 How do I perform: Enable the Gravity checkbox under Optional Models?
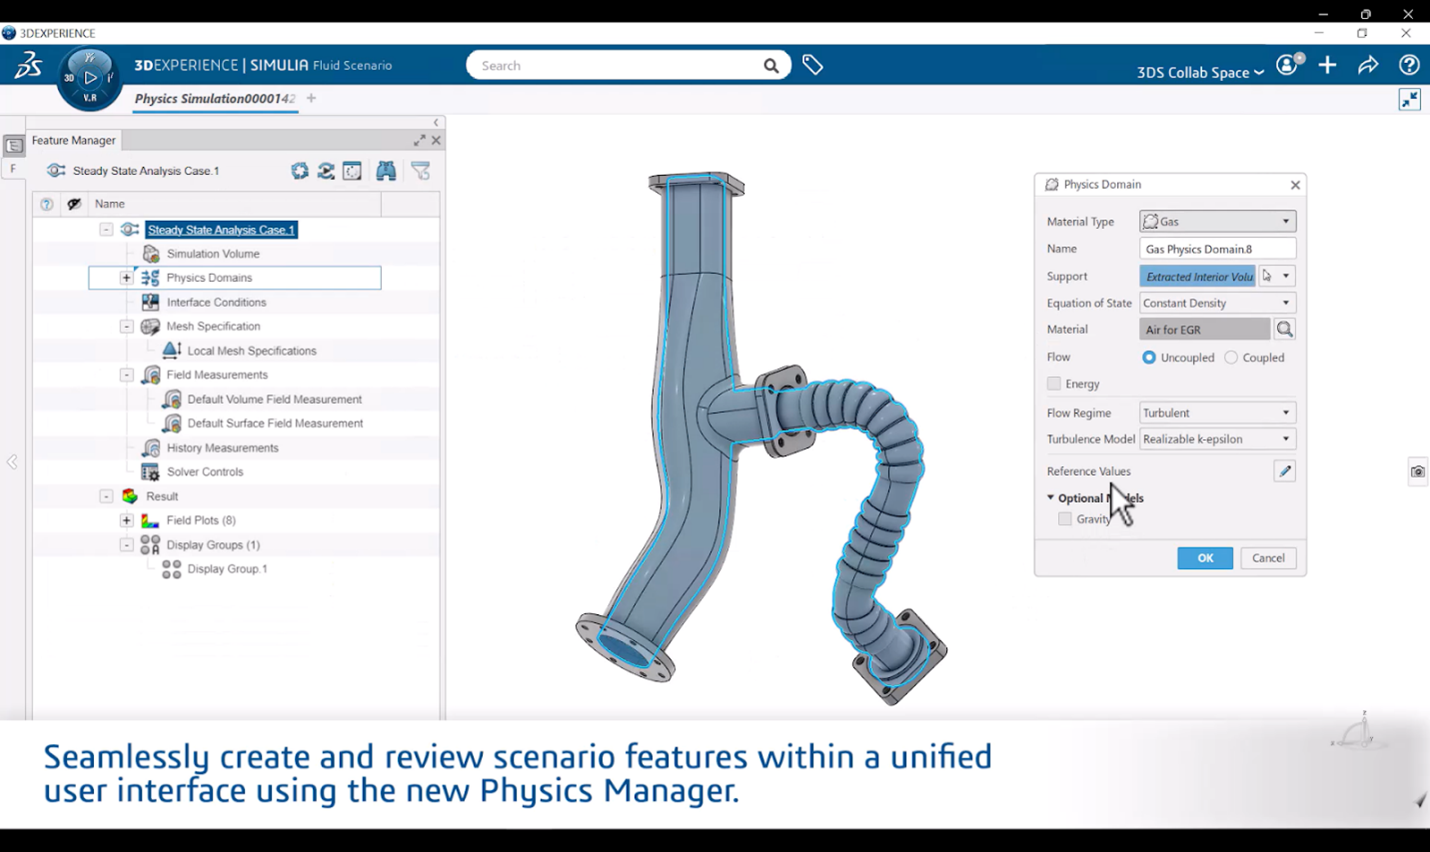point(1064,518)
